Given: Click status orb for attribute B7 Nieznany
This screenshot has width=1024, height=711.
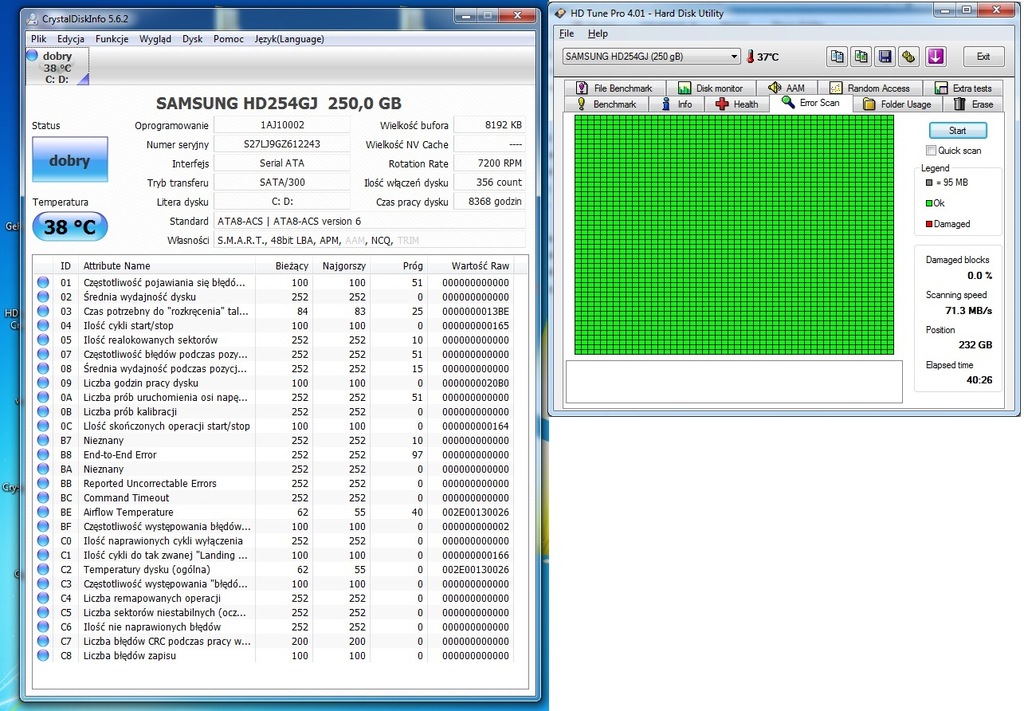Looking at the screenshot, I should [43, 441].
